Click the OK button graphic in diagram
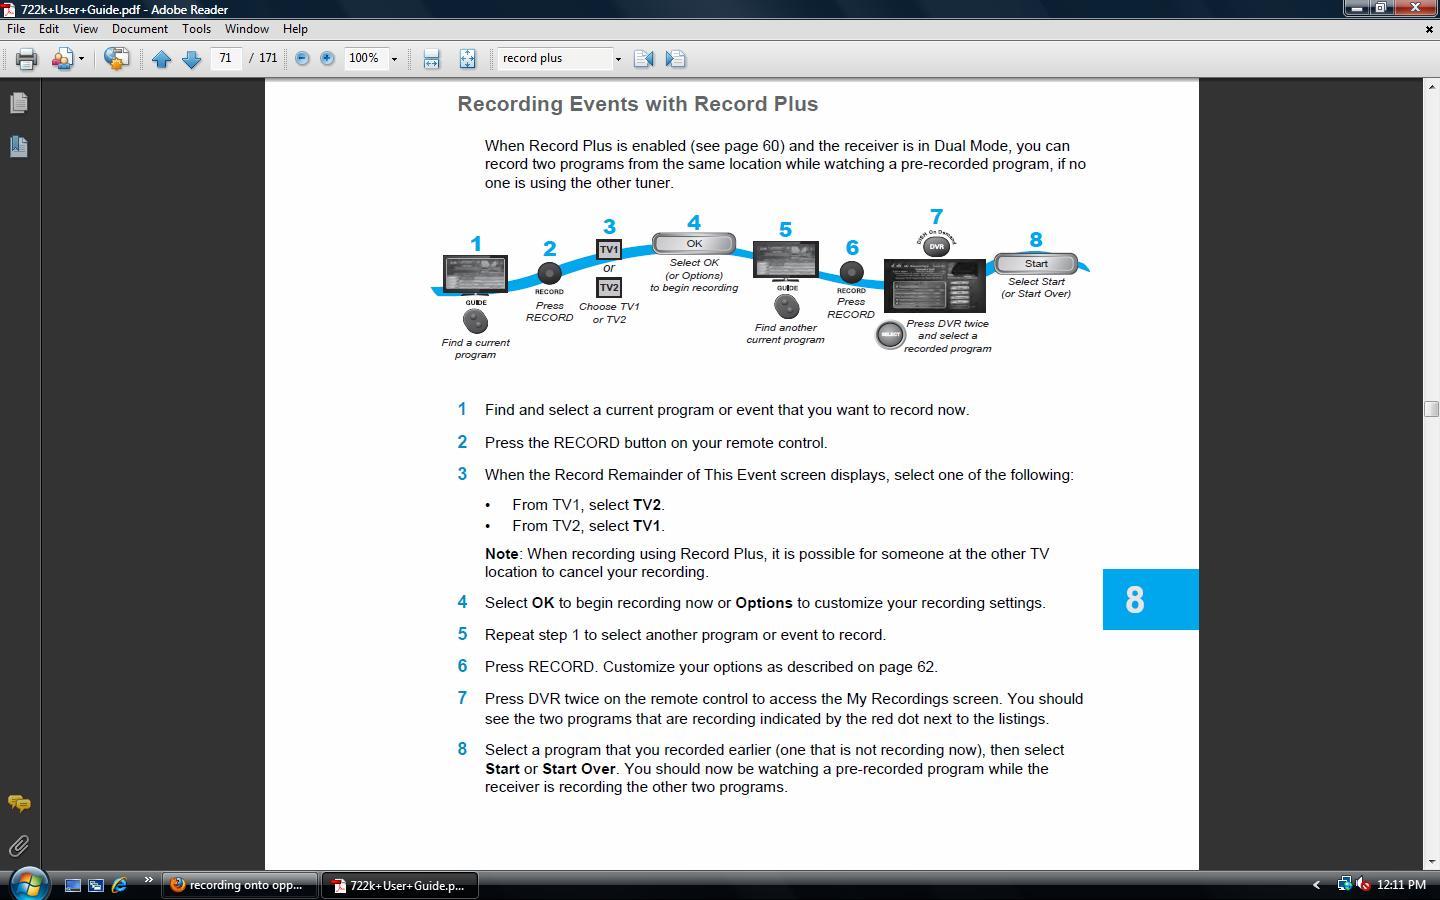Screen dimensions: 1440x900 coord(694,243)
